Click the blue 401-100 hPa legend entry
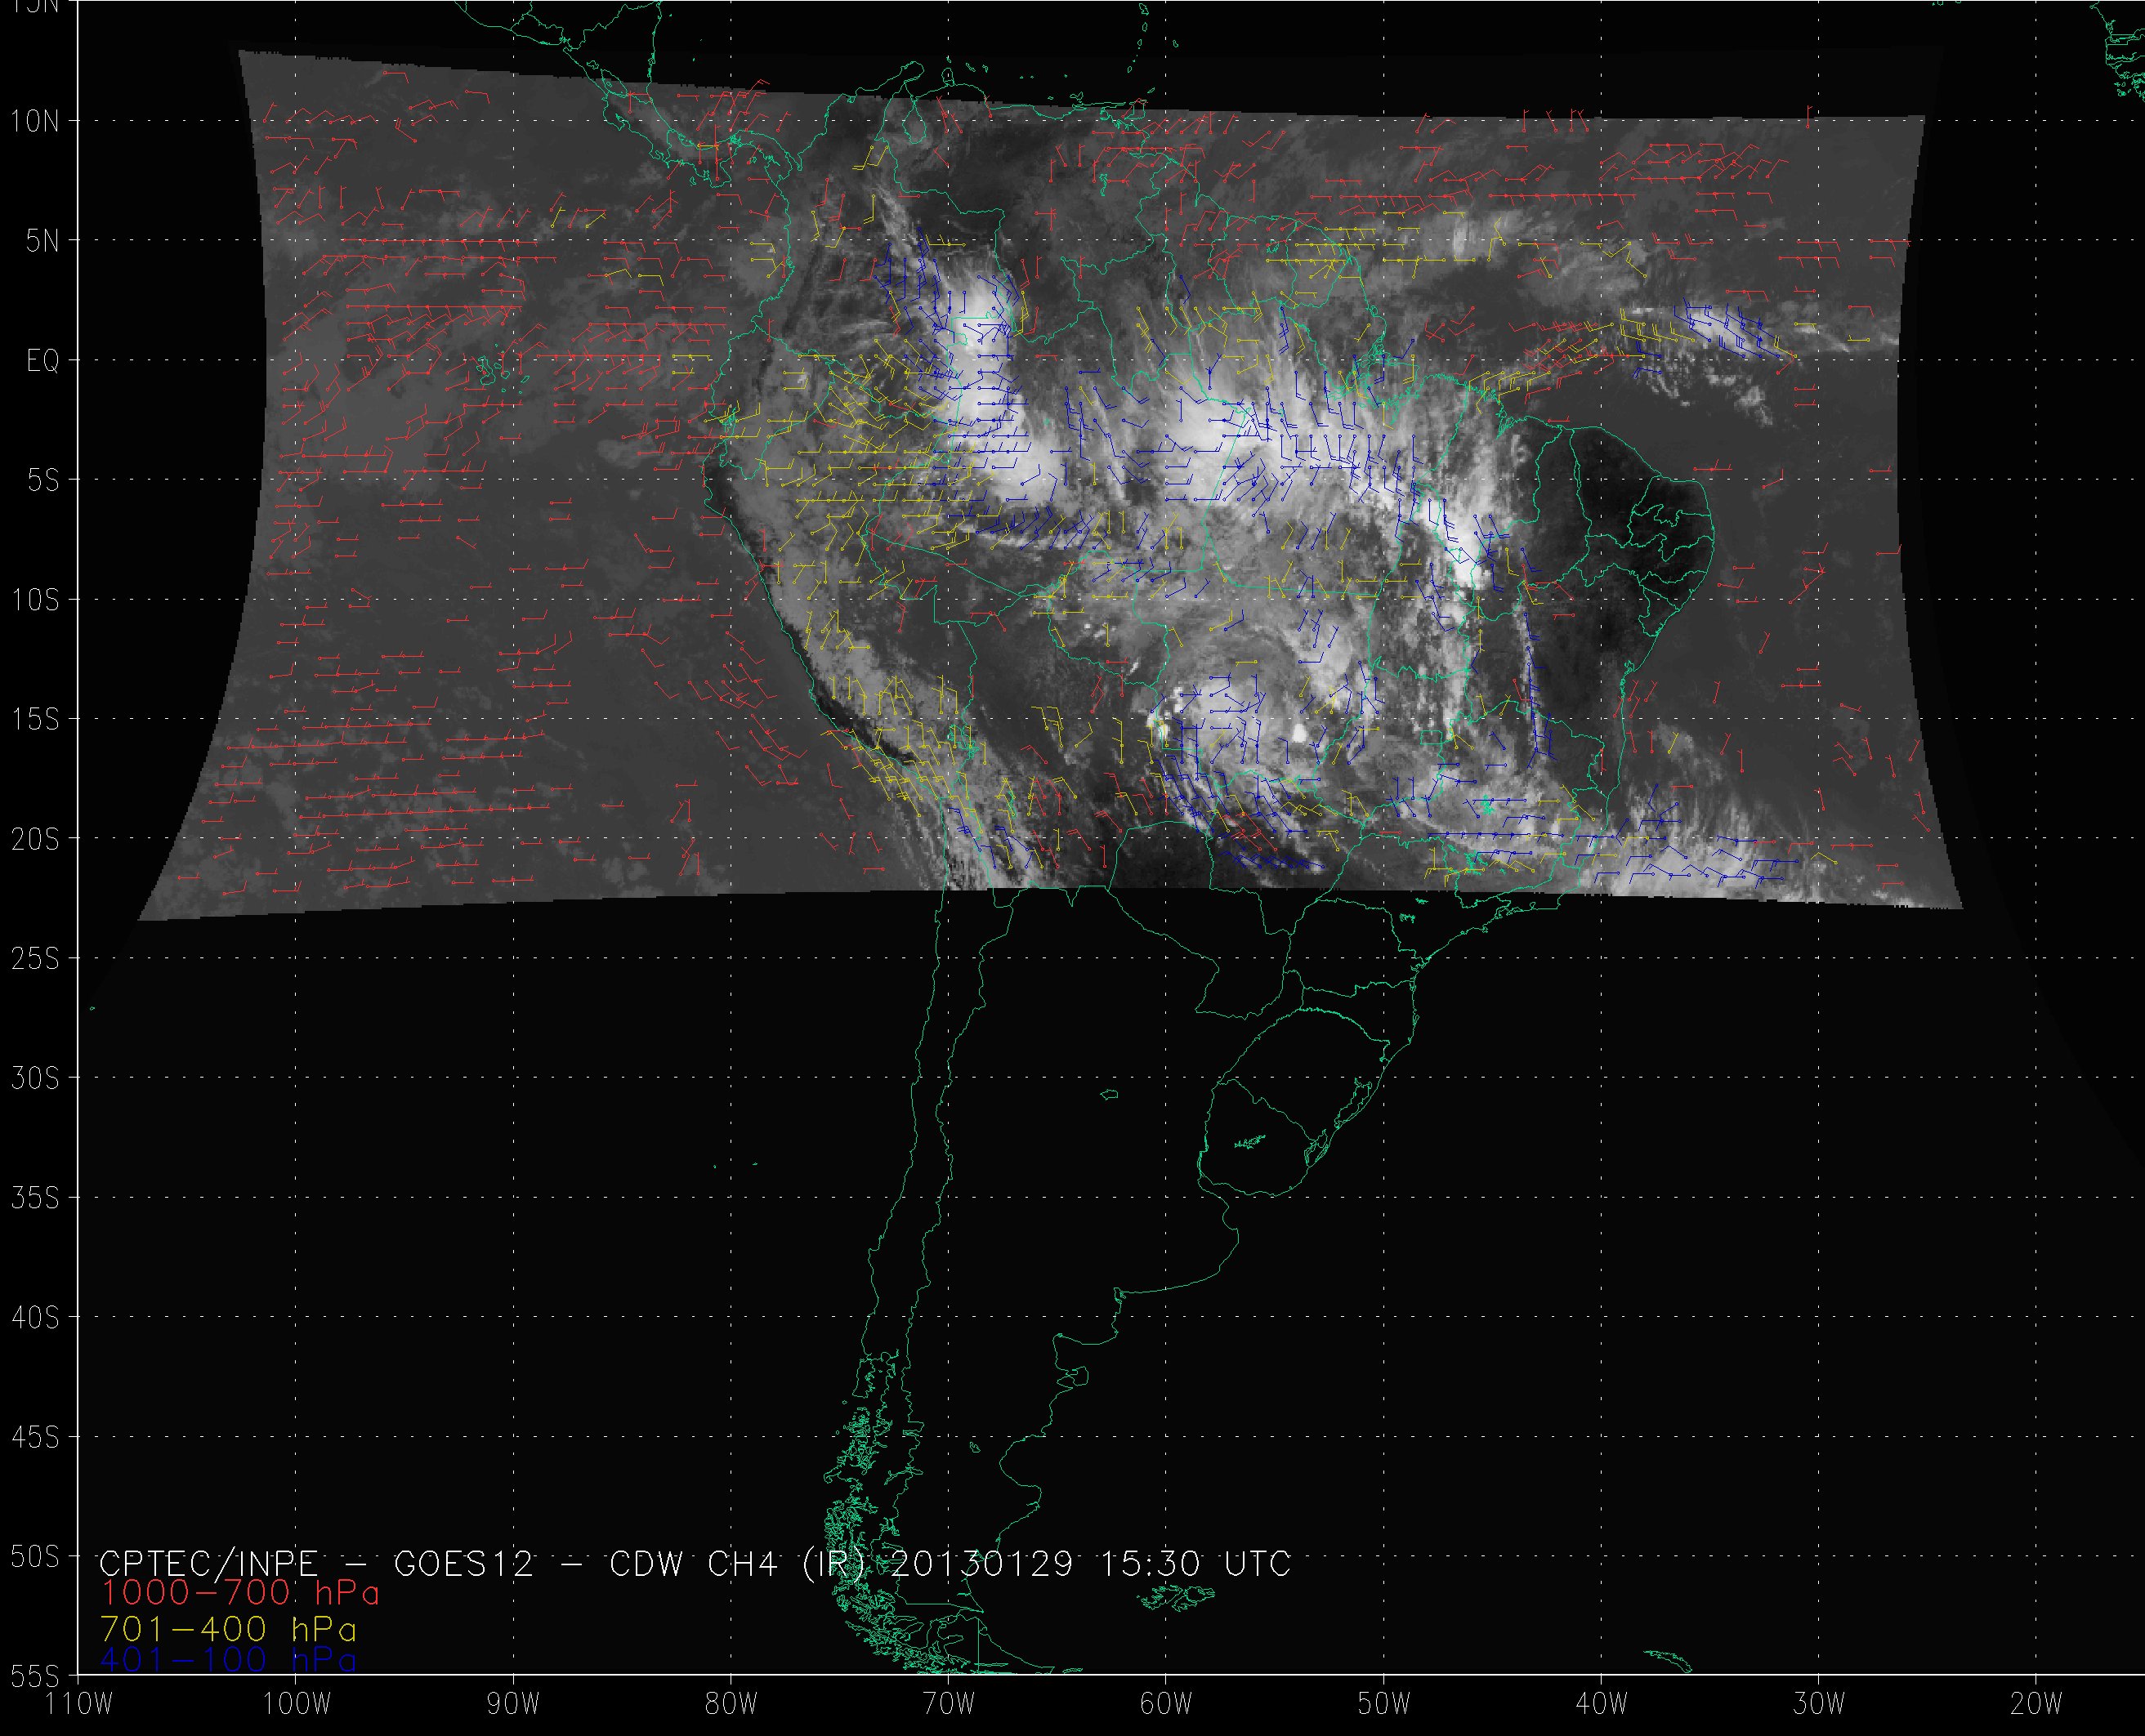This screenshot has width=2145, height=1736. pos(228,1661)
